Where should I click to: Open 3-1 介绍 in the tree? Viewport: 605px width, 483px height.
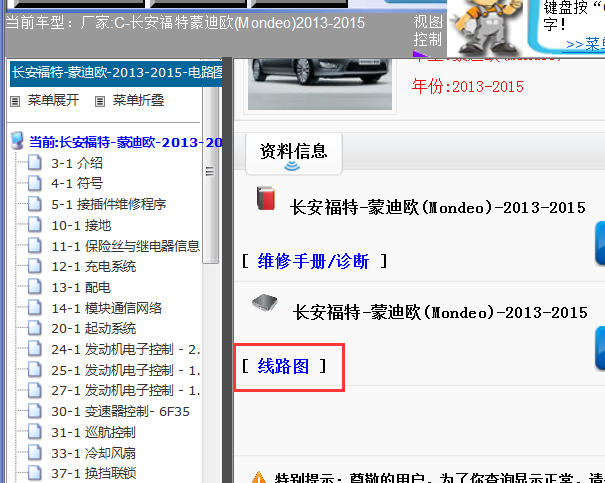[x=77, y=163]
